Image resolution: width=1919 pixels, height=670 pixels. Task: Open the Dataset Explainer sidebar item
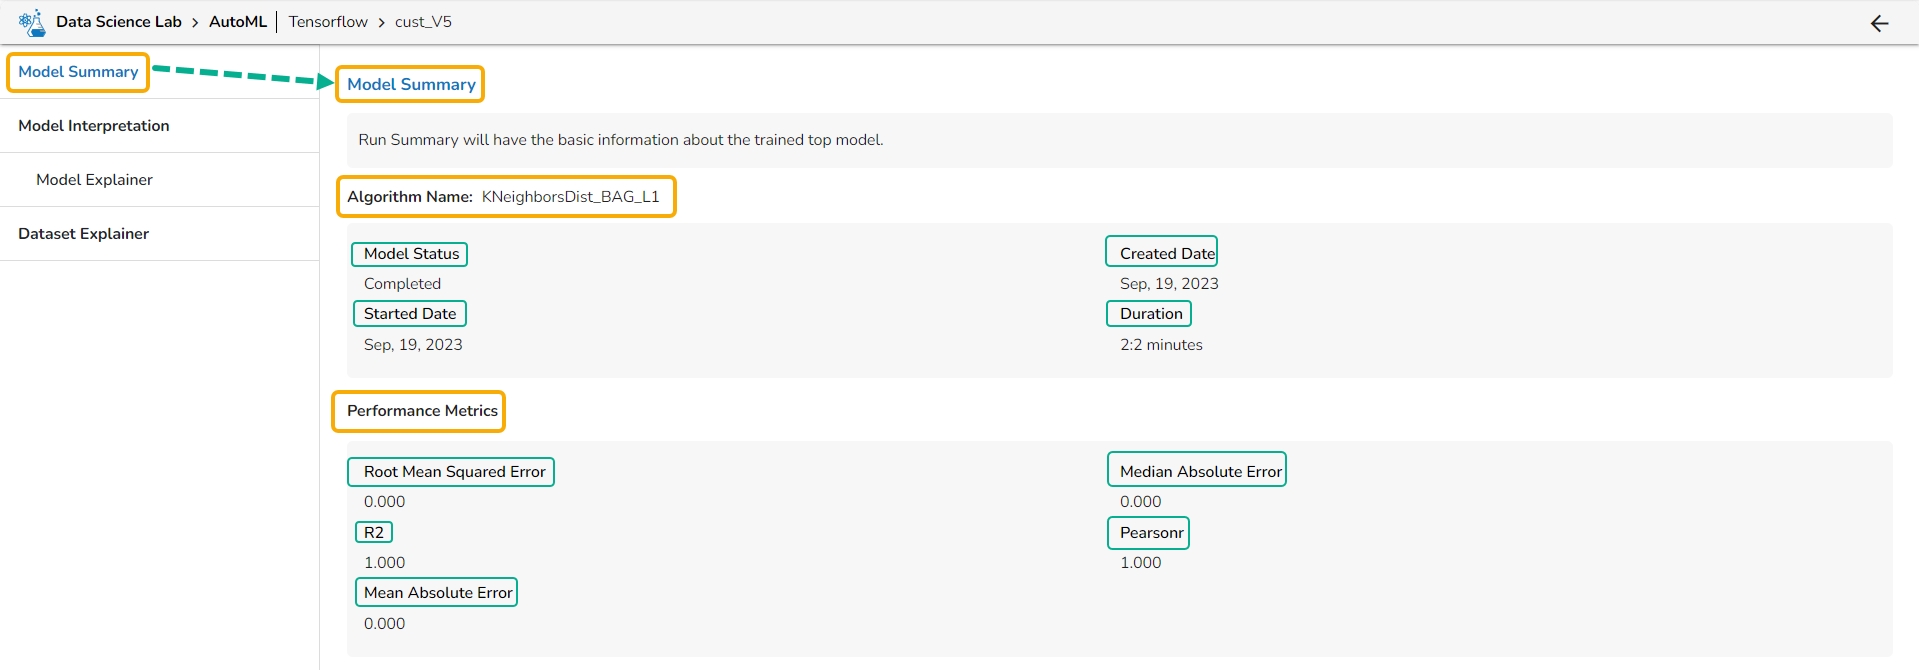(x=83, y=234)
